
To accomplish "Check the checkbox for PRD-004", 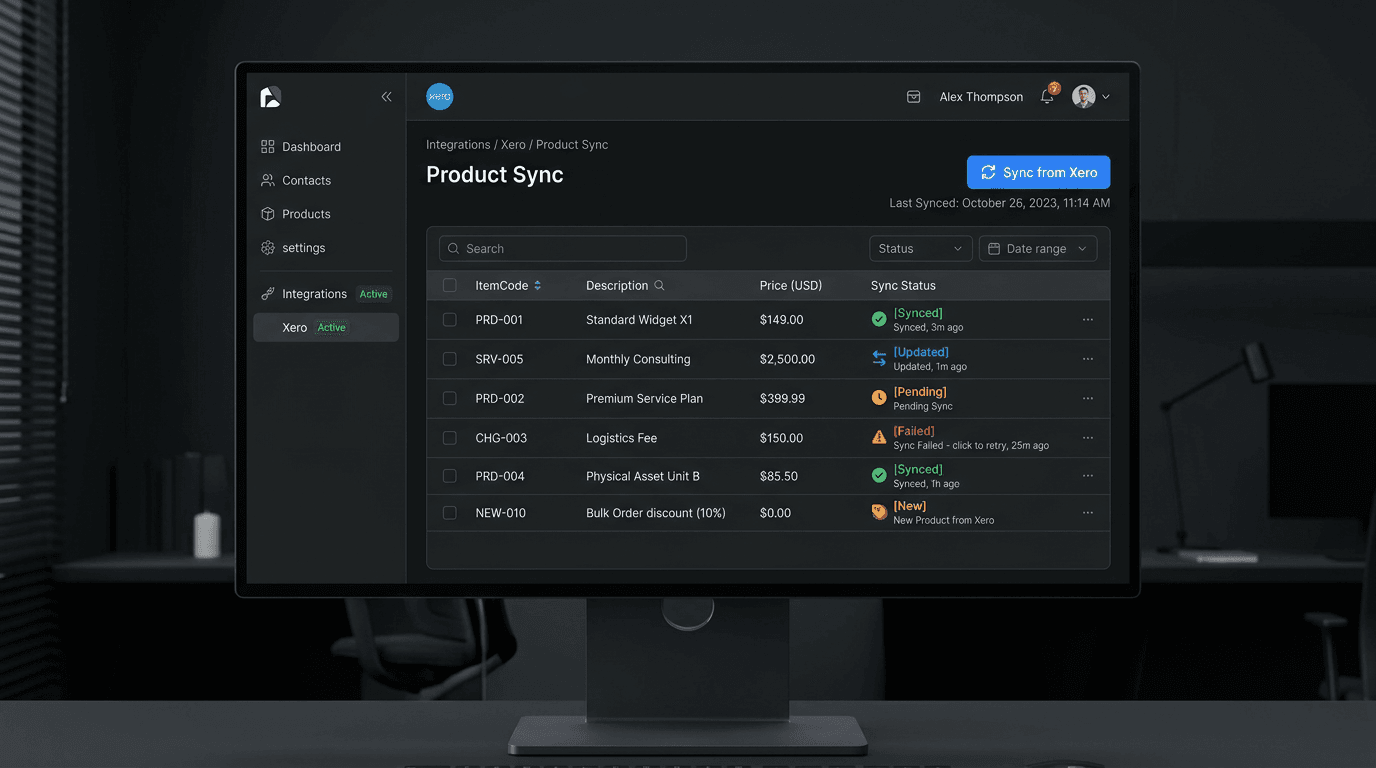I will [x=449, y=476].
